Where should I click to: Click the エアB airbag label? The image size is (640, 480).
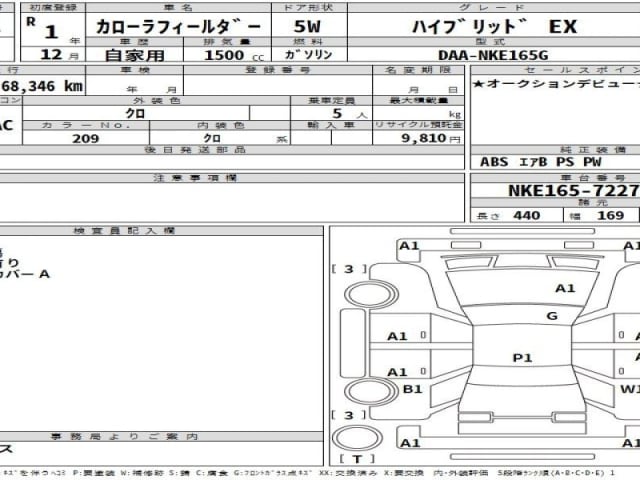533,162
